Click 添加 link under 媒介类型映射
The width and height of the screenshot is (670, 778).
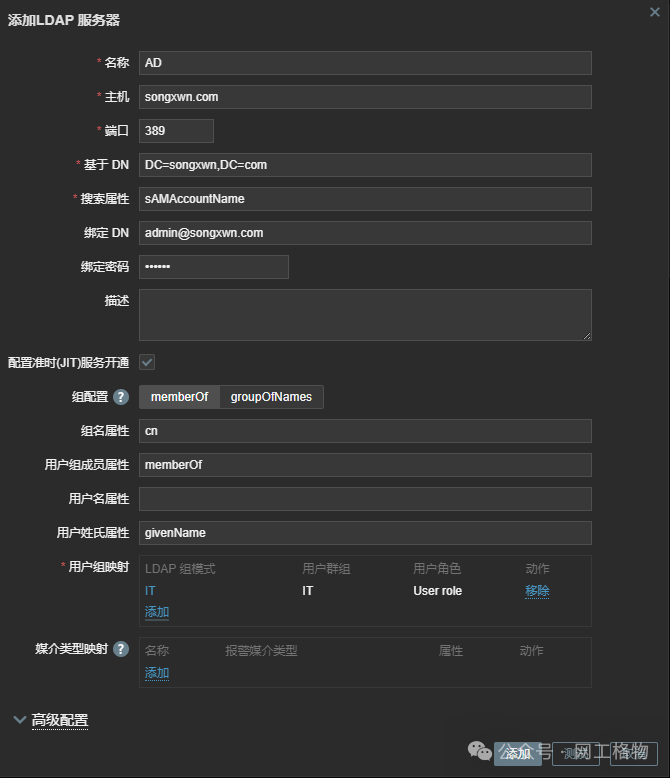[x=157, y=673]
